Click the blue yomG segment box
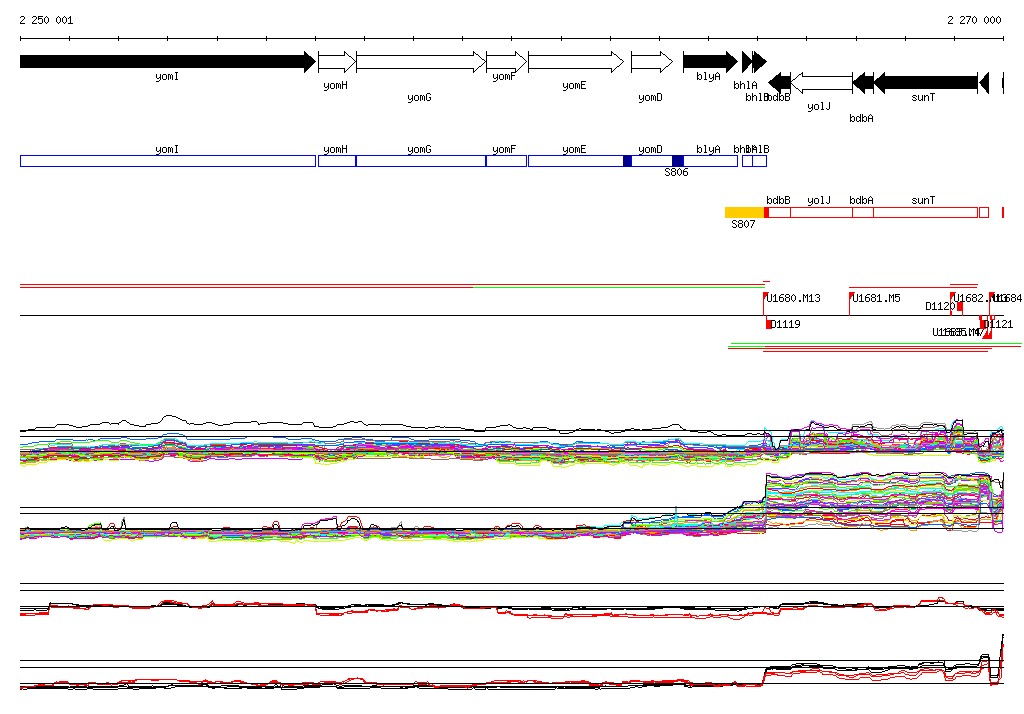Image resolution: width=1024 pixels, height=714 pixels. click(421, 161)
